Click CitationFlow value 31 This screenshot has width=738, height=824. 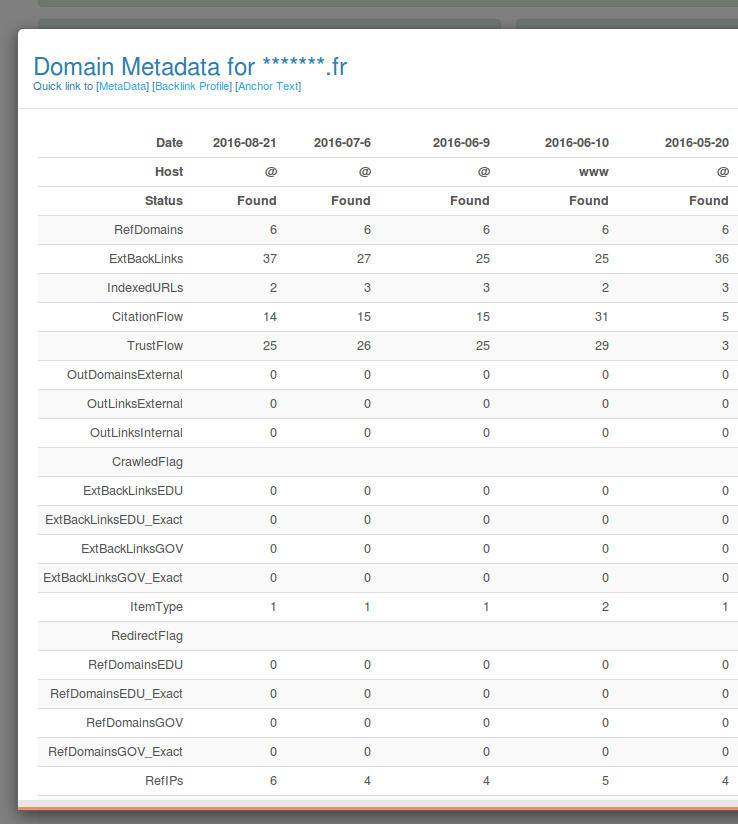601,316
